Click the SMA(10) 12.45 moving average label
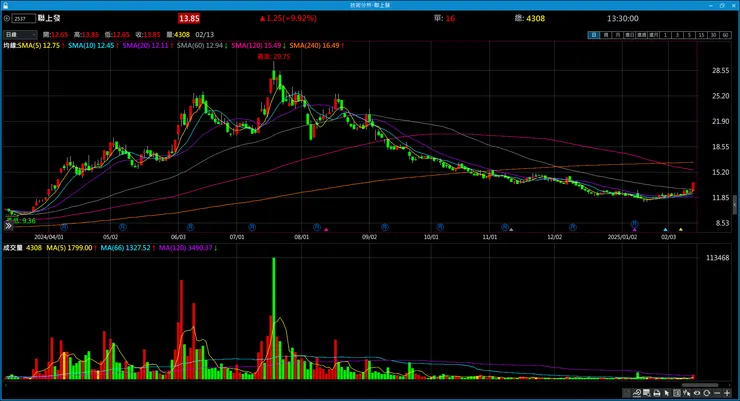Screen dimensions: 740x401 [91, 45]
